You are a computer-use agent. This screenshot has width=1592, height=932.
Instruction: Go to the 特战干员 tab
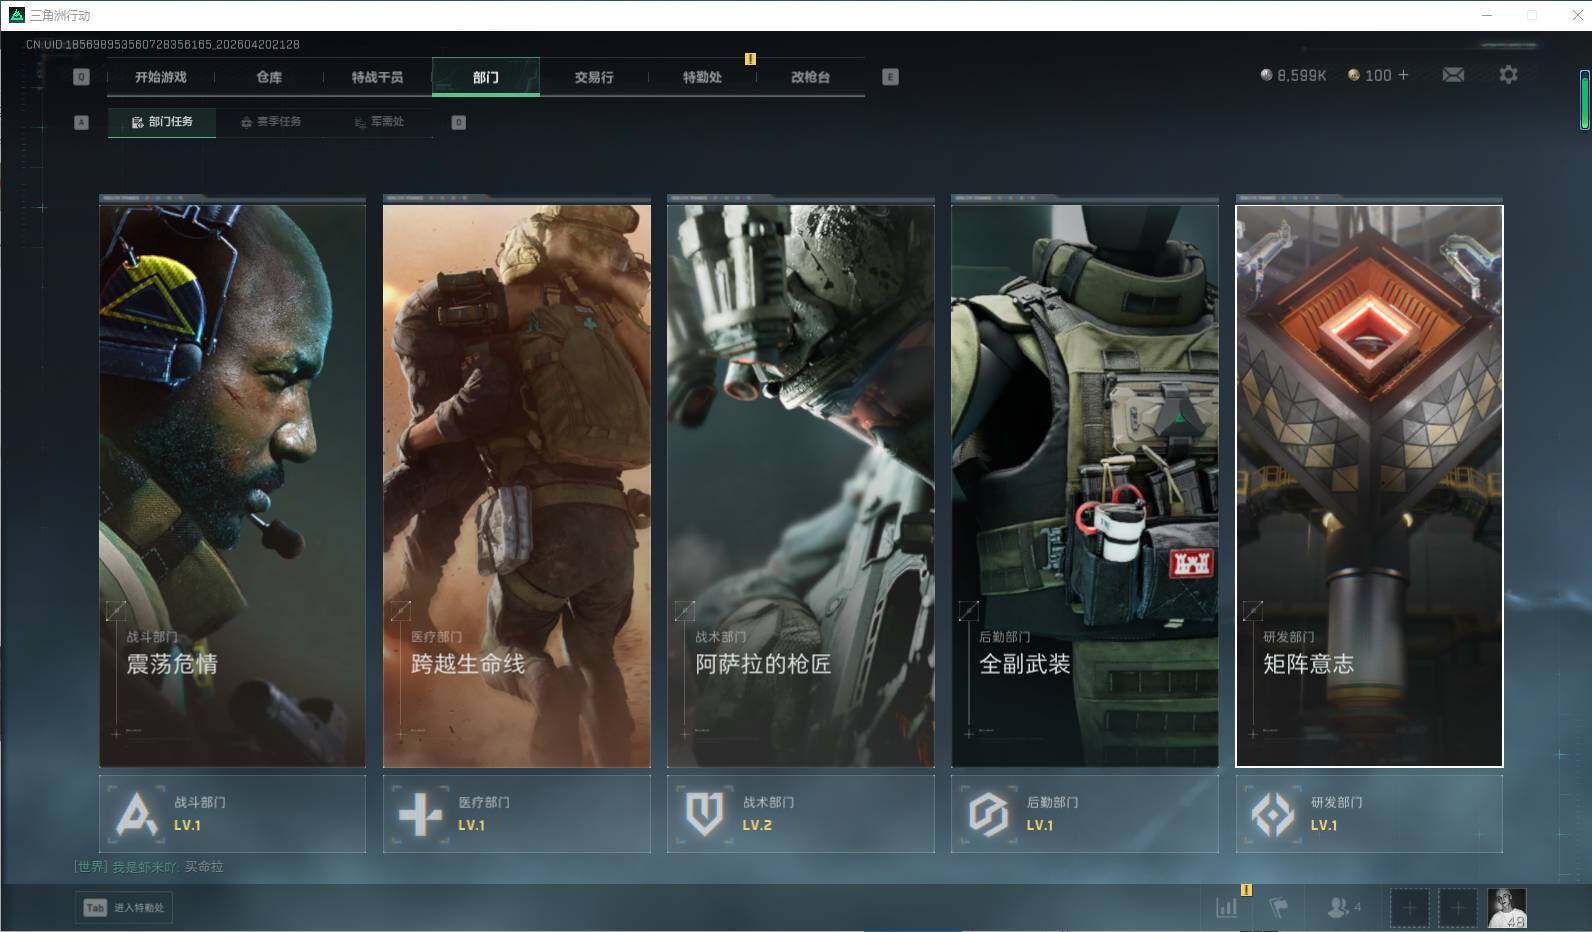(x=377, y=77)
